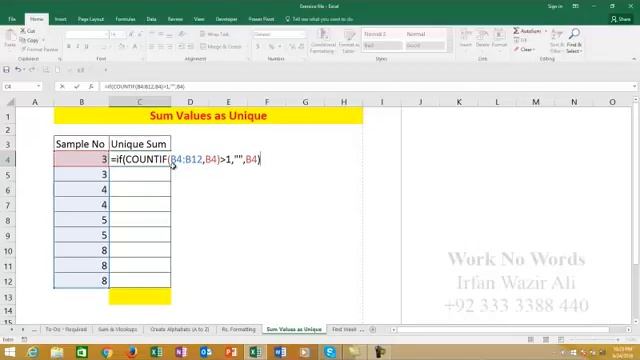Open the Name Box dropdown arrow
The image size is (640, 360).
[38, 87]
